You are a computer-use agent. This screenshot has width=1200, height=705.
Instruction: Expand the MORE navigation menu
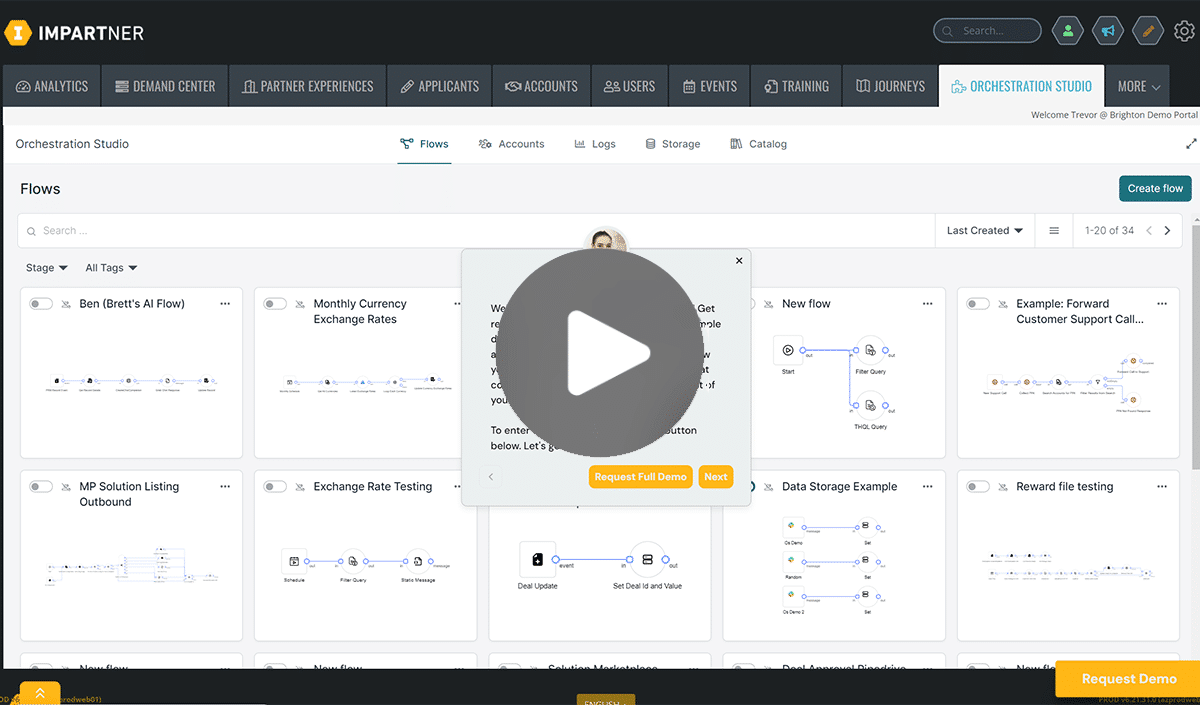[x=1139, y=87]
